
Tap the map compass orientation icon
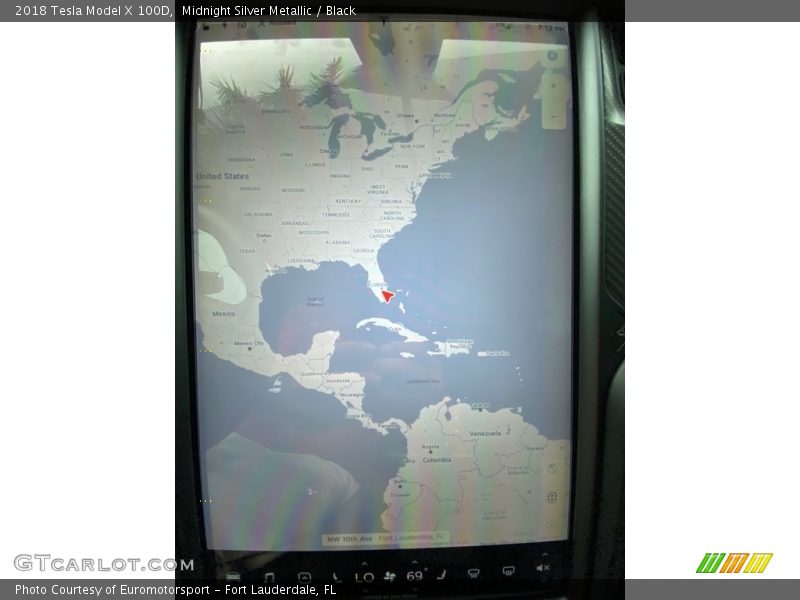552,55
